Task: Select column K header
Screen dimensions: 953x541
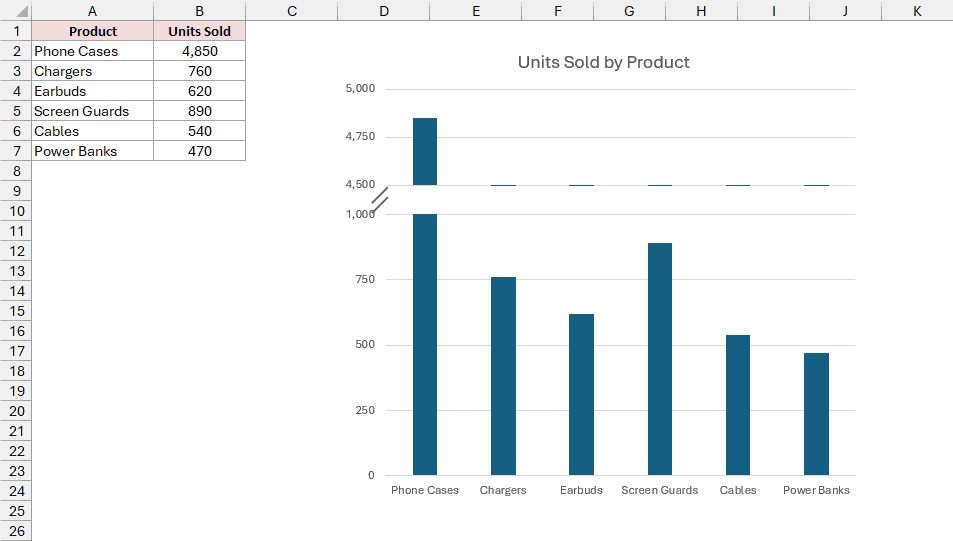Action: (x=917, y=10)
